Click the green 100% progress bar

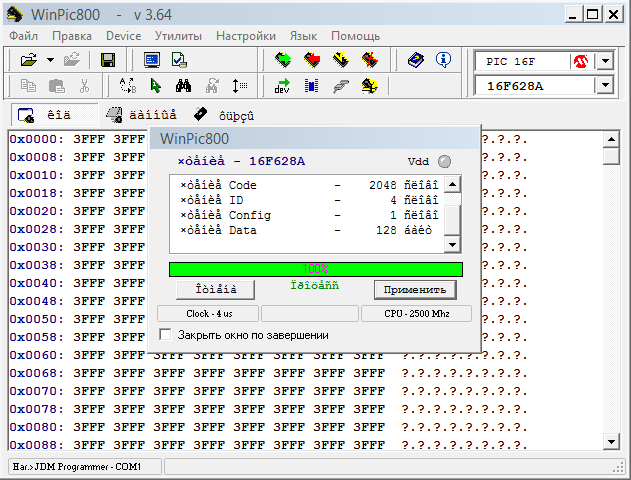(x=316, y=269)
